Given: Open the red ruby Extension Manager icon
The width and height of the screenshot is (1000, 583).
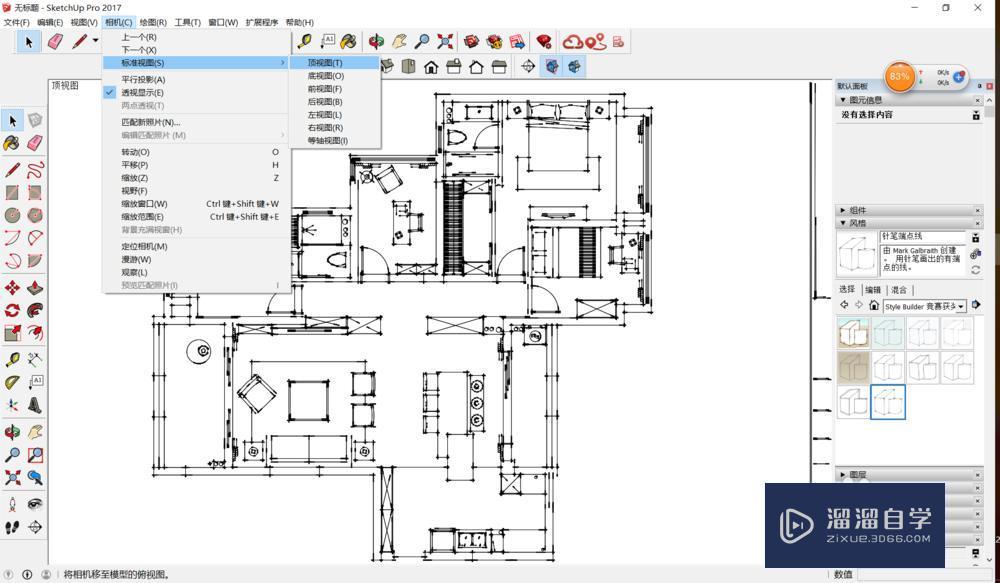Looking at the screenshot, I should click(x=543, y=42).
